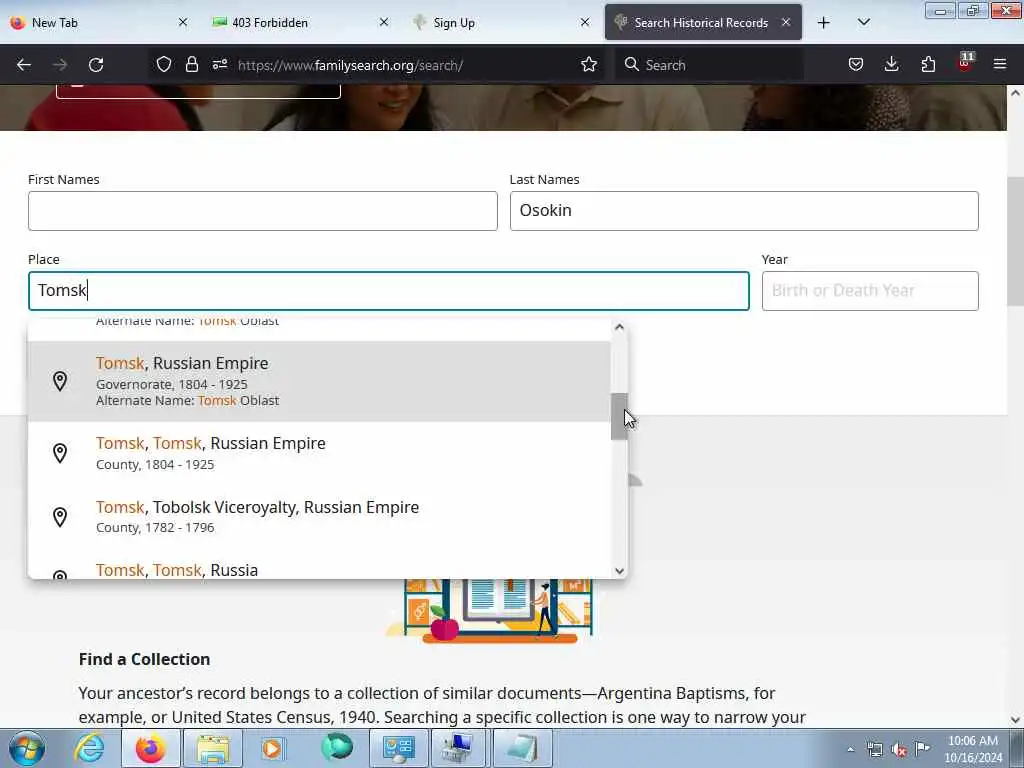Open the Extensions puzzle icon
Viewport: 1024px width, 768px height.
click(928, 65)
